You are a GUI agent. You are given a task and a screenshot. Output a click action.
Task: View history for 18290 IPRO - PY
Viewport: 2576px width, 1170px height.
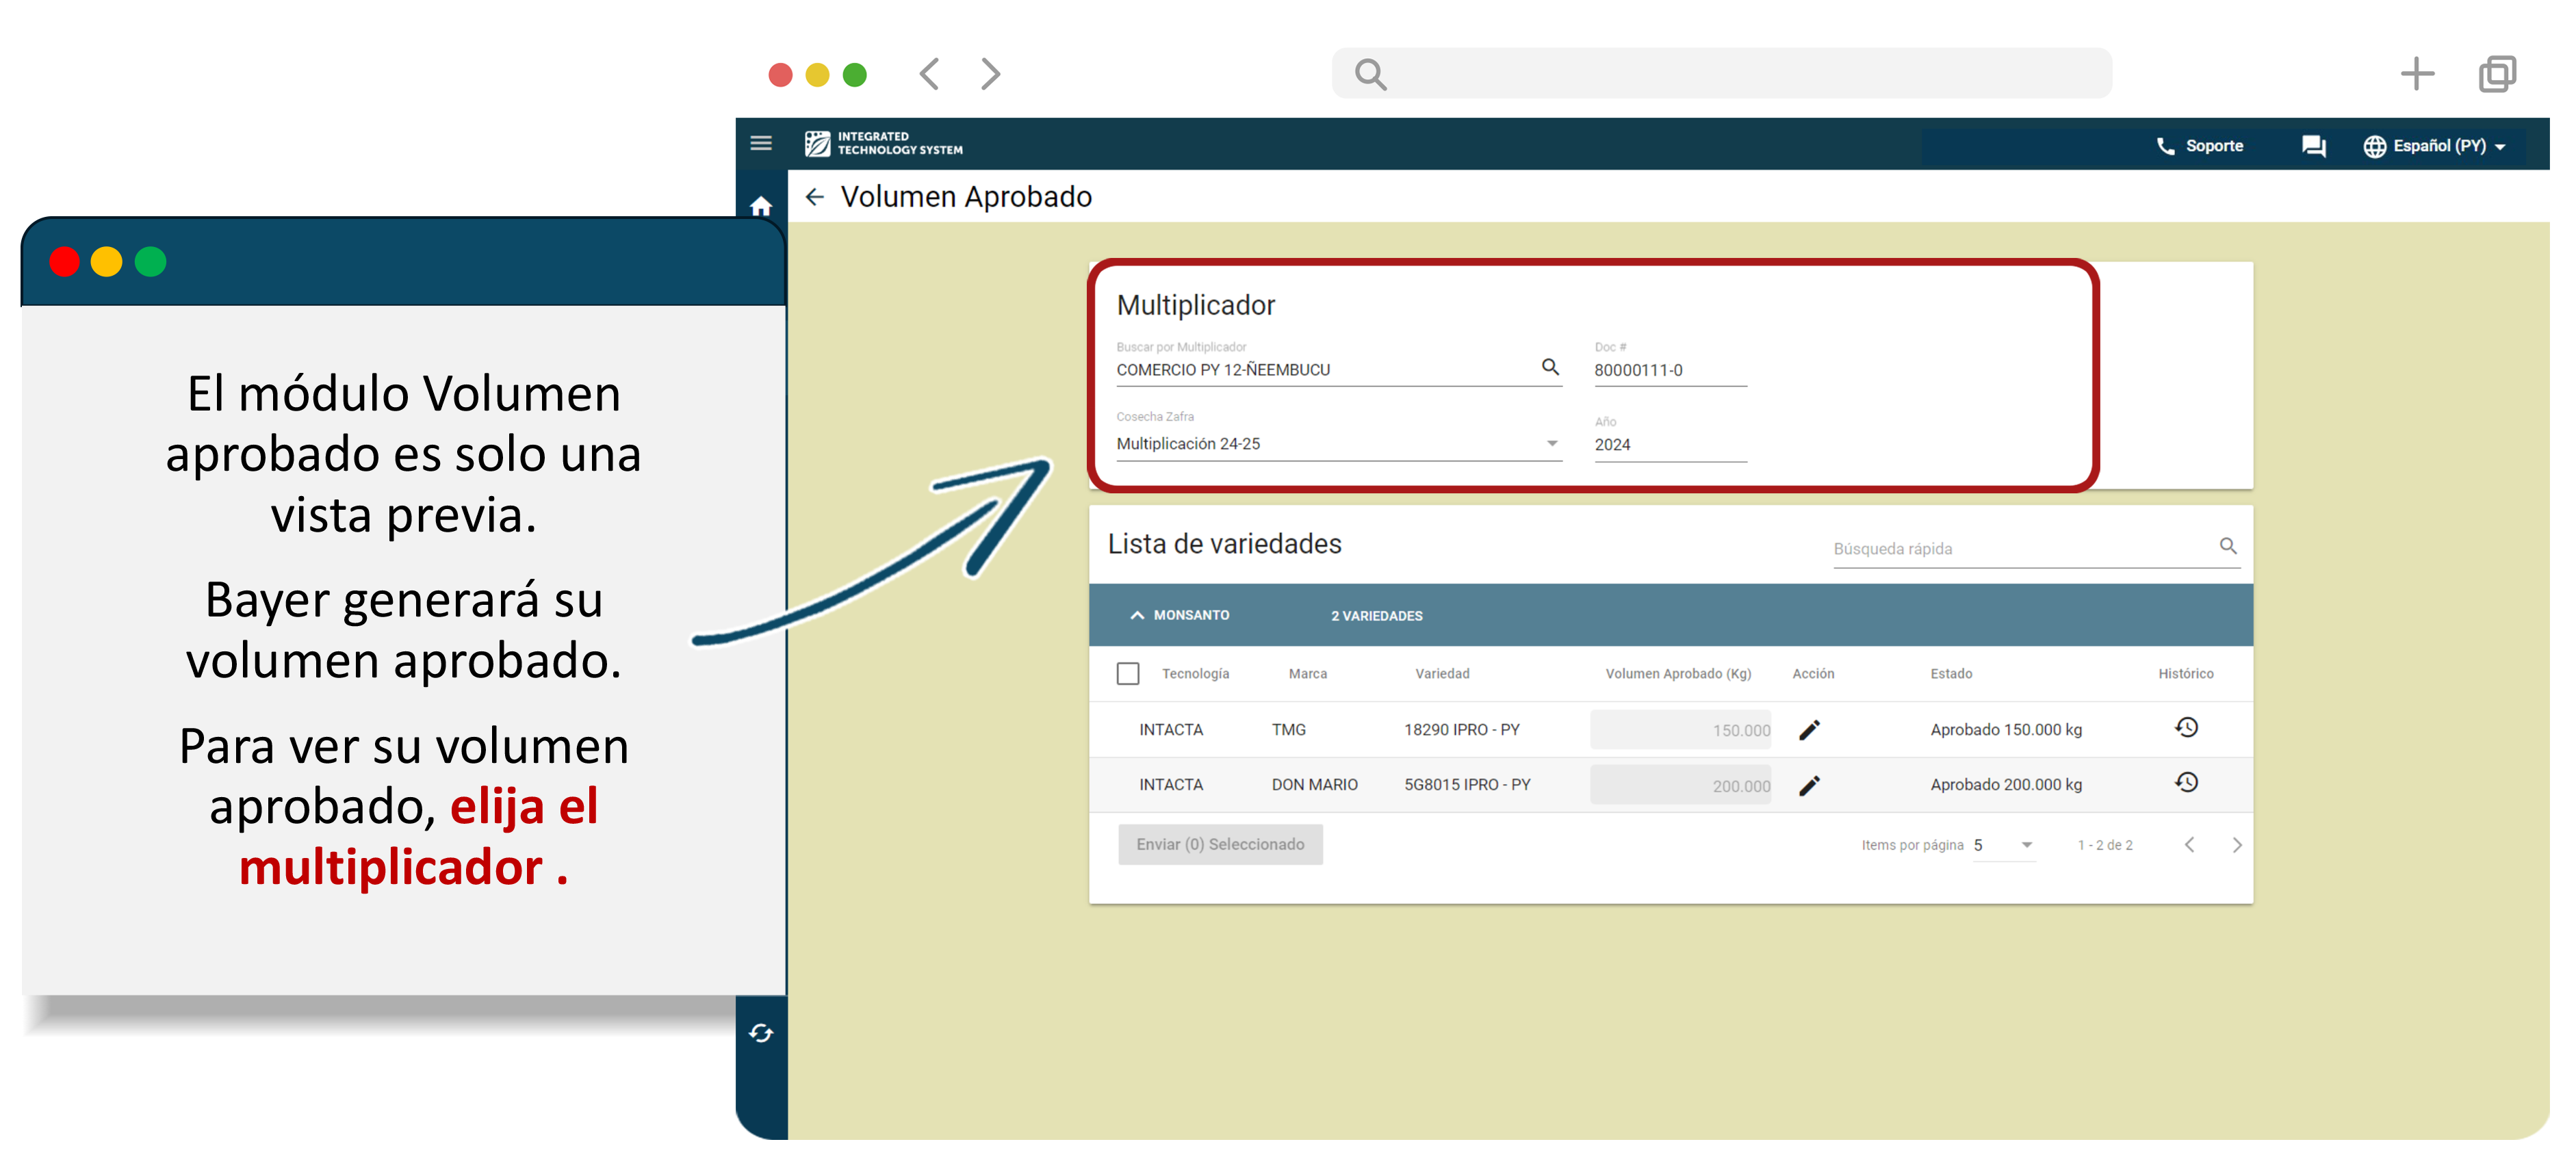click(2186, 728)
